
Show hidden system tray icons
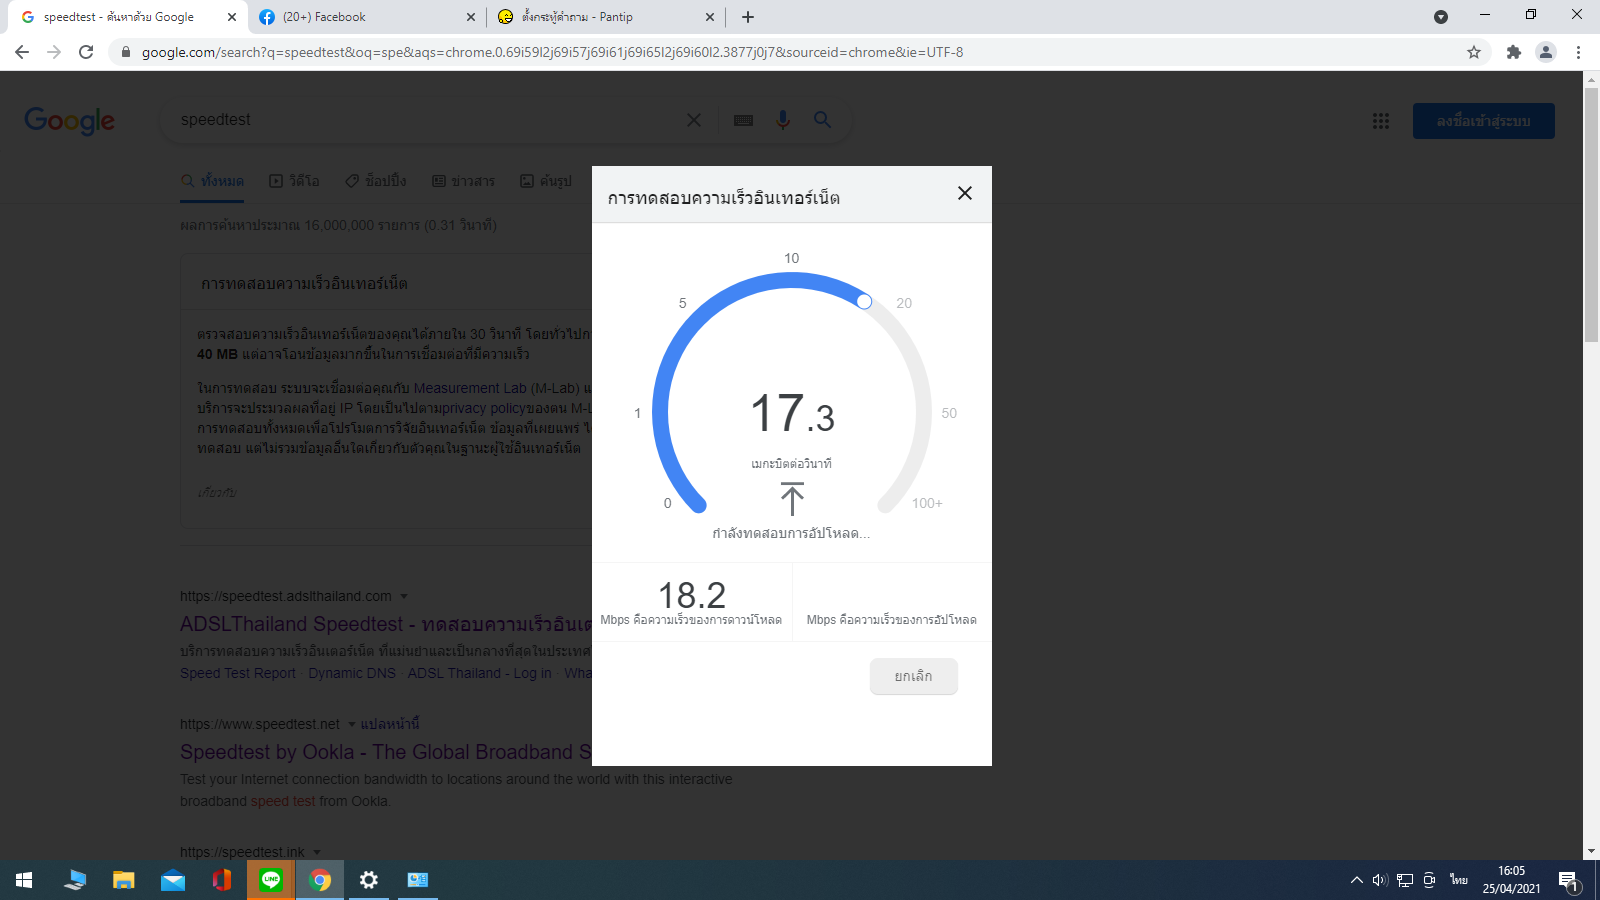1357,880
